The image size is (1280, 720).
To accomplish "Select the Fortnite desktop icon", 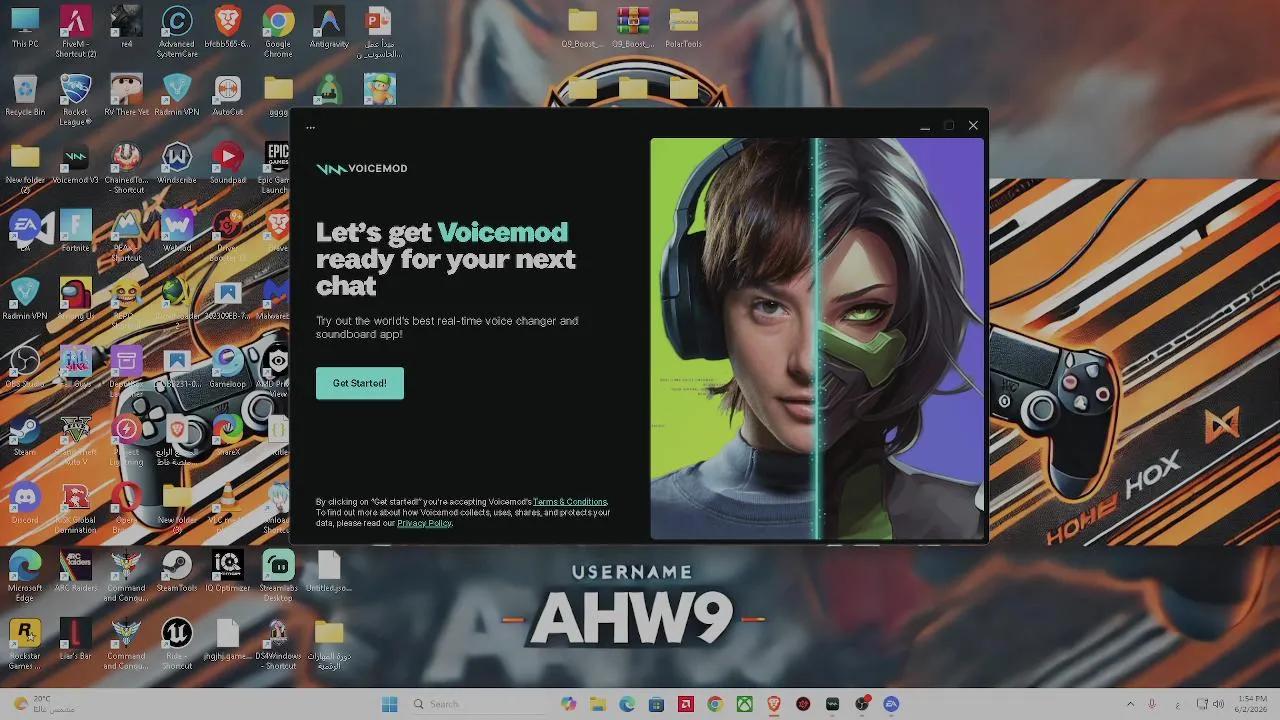I will click(75, 230).
